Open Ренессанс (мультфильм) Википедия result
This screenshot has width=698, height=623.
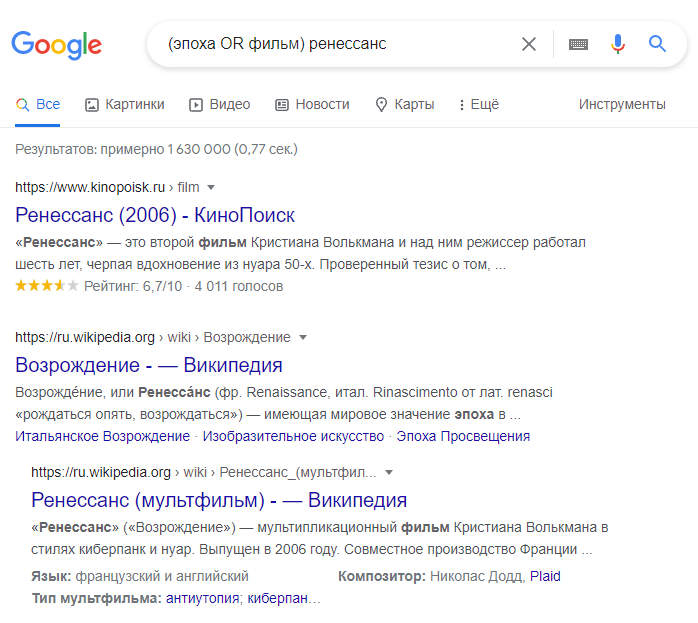click(219, 500)
